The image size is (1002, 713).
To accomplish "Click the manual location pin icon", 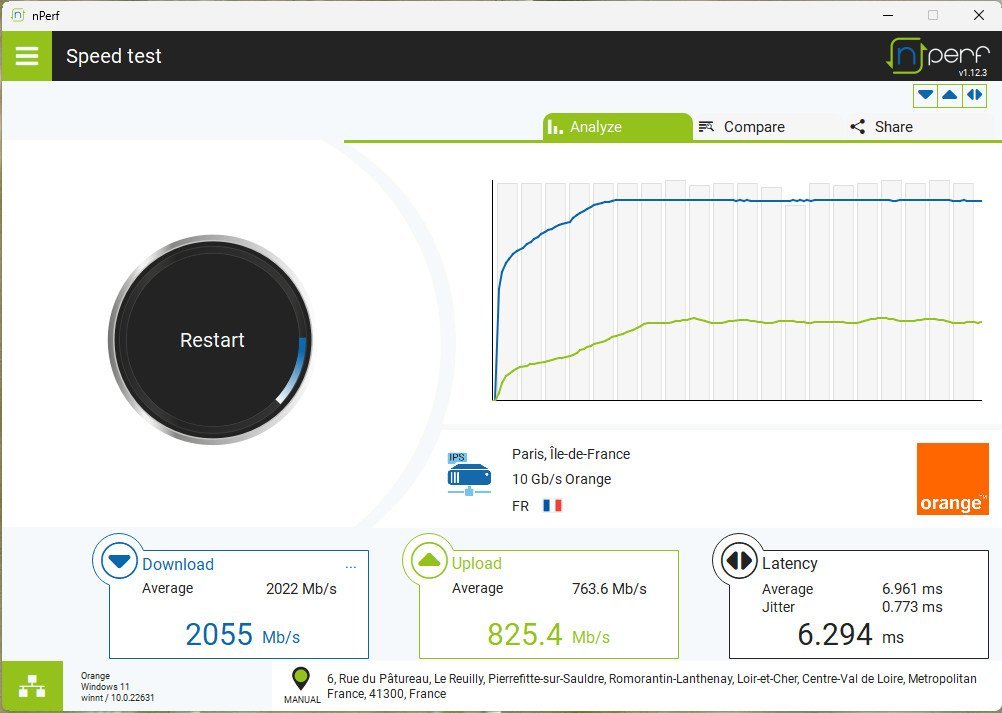I will tap(301, 680).
